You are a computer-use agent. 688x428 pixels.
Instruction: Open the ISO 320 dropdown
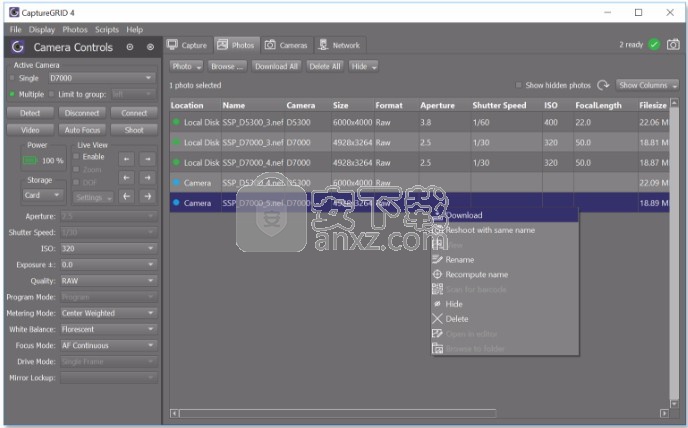click(108, 248)
